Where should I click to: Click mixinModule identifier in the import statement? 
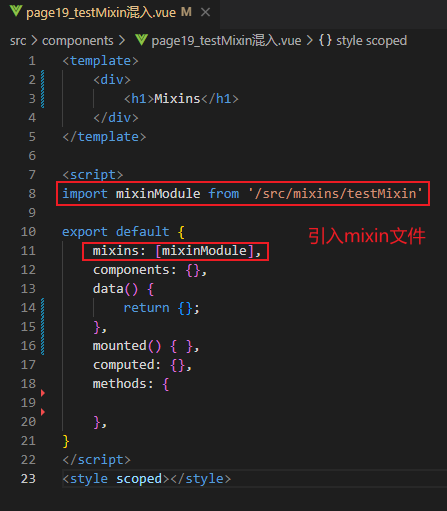(158, 194)
